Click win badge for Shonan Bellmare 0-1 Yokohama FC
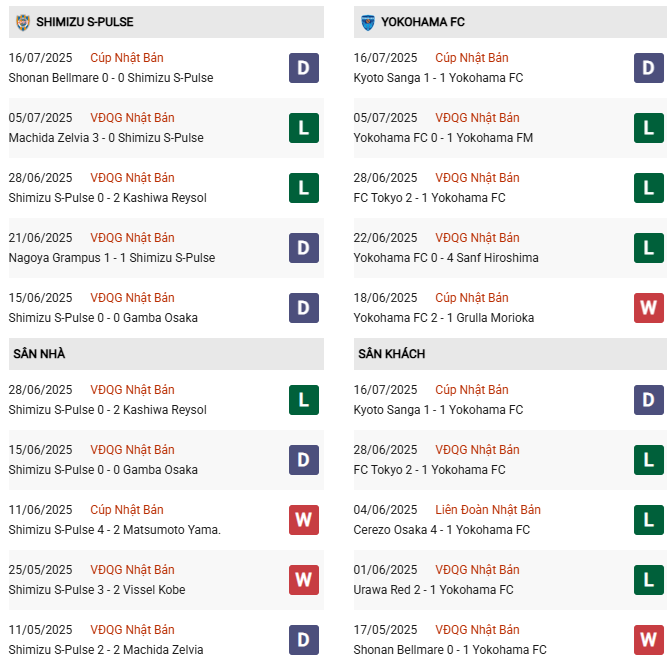This screenshot has height=667, width=667. [648, 640]
